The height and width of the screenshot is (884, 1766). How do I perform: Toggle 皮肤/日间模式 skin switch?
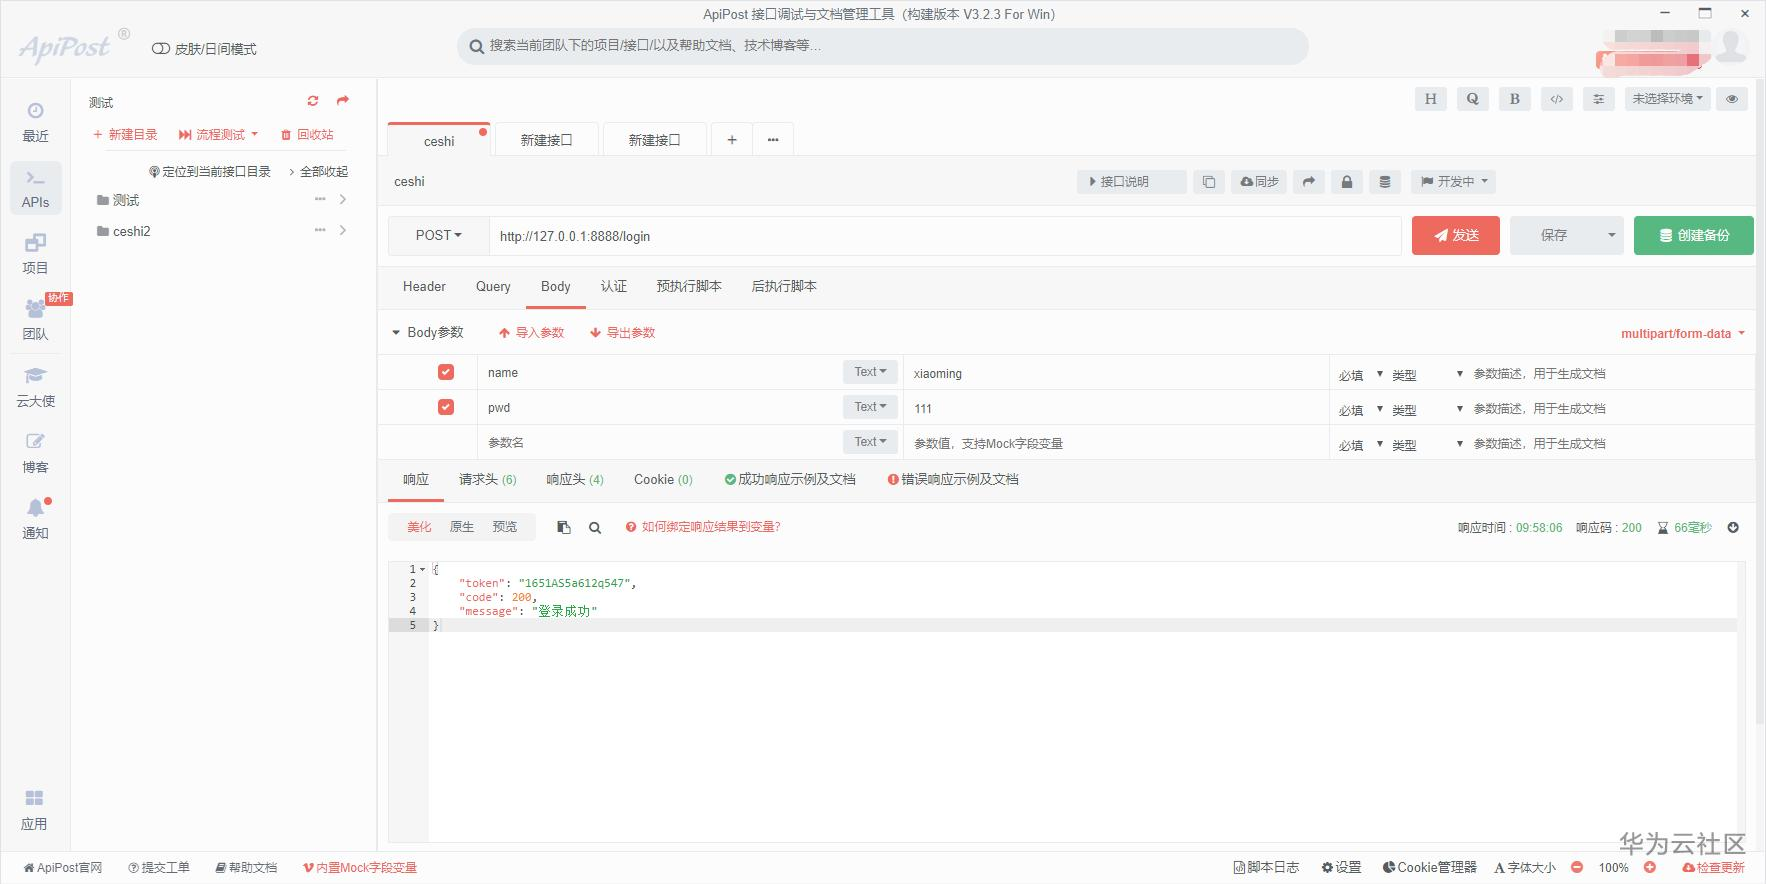click(161, 48)
